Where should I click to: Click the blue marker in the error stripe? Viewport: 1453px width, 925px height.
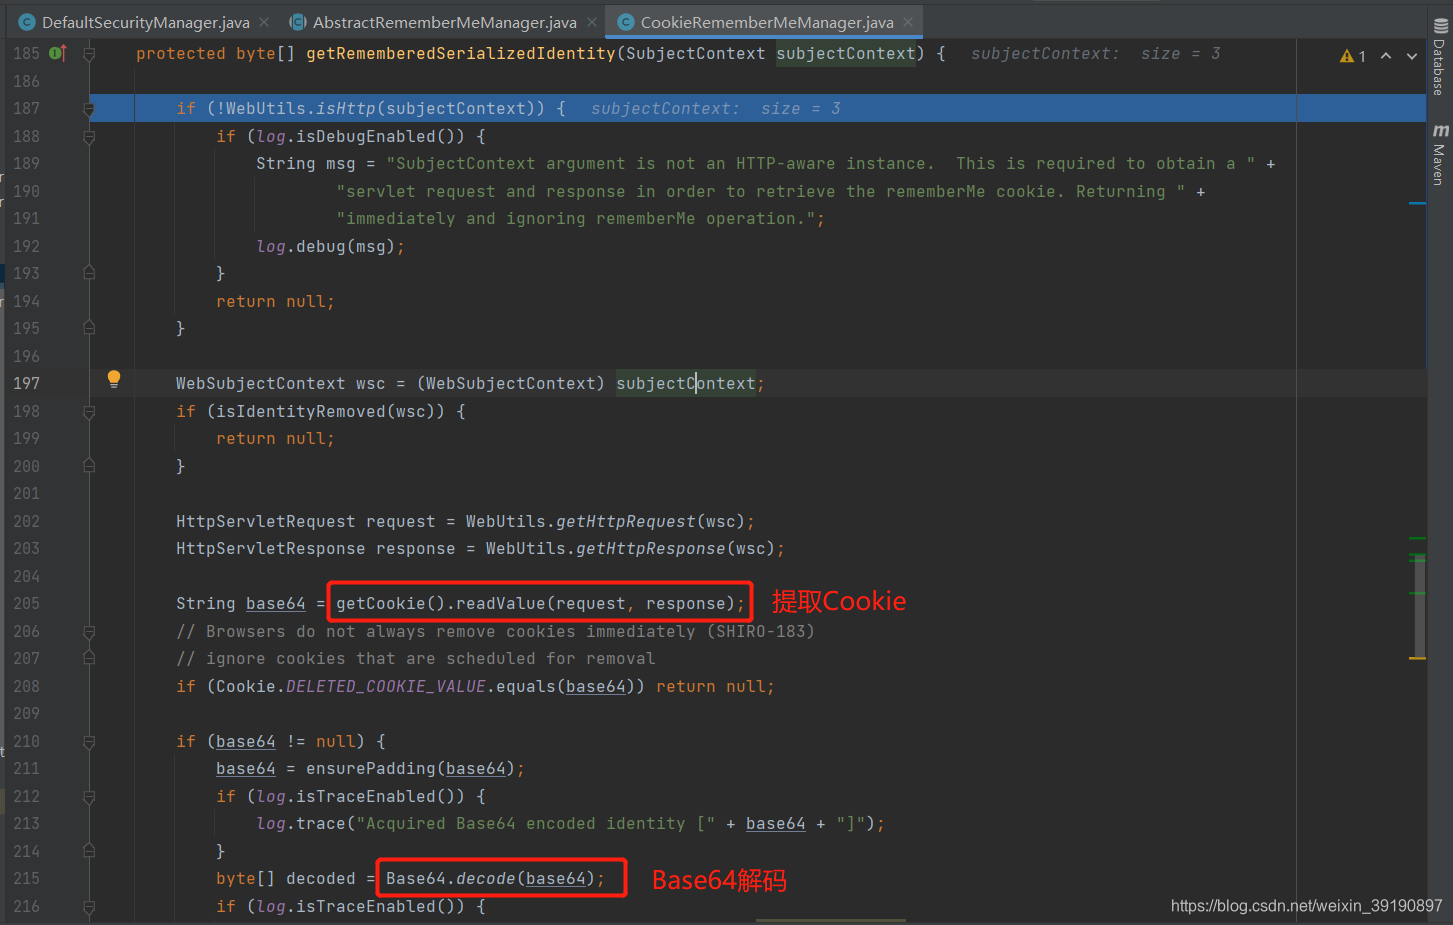tap(1417, 203)
